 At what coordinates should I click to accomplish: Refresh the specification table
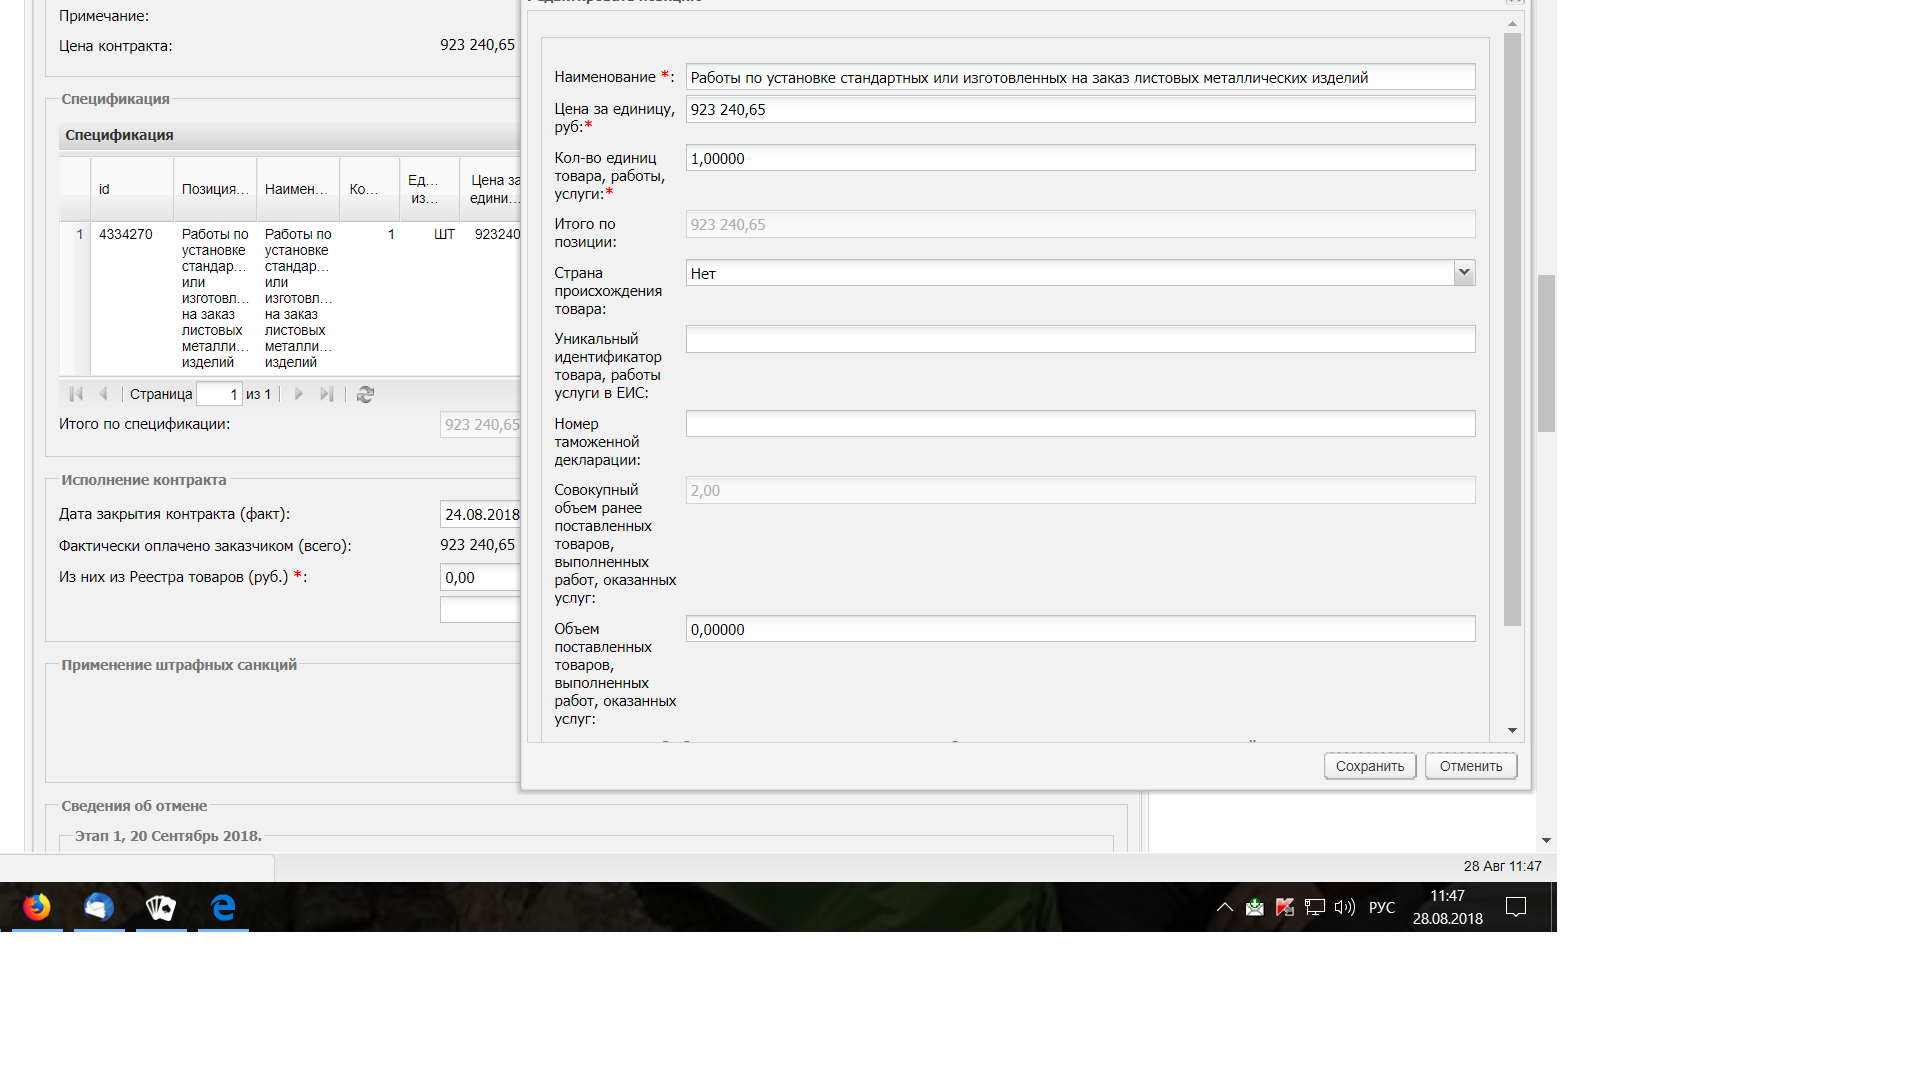[365, 394]
